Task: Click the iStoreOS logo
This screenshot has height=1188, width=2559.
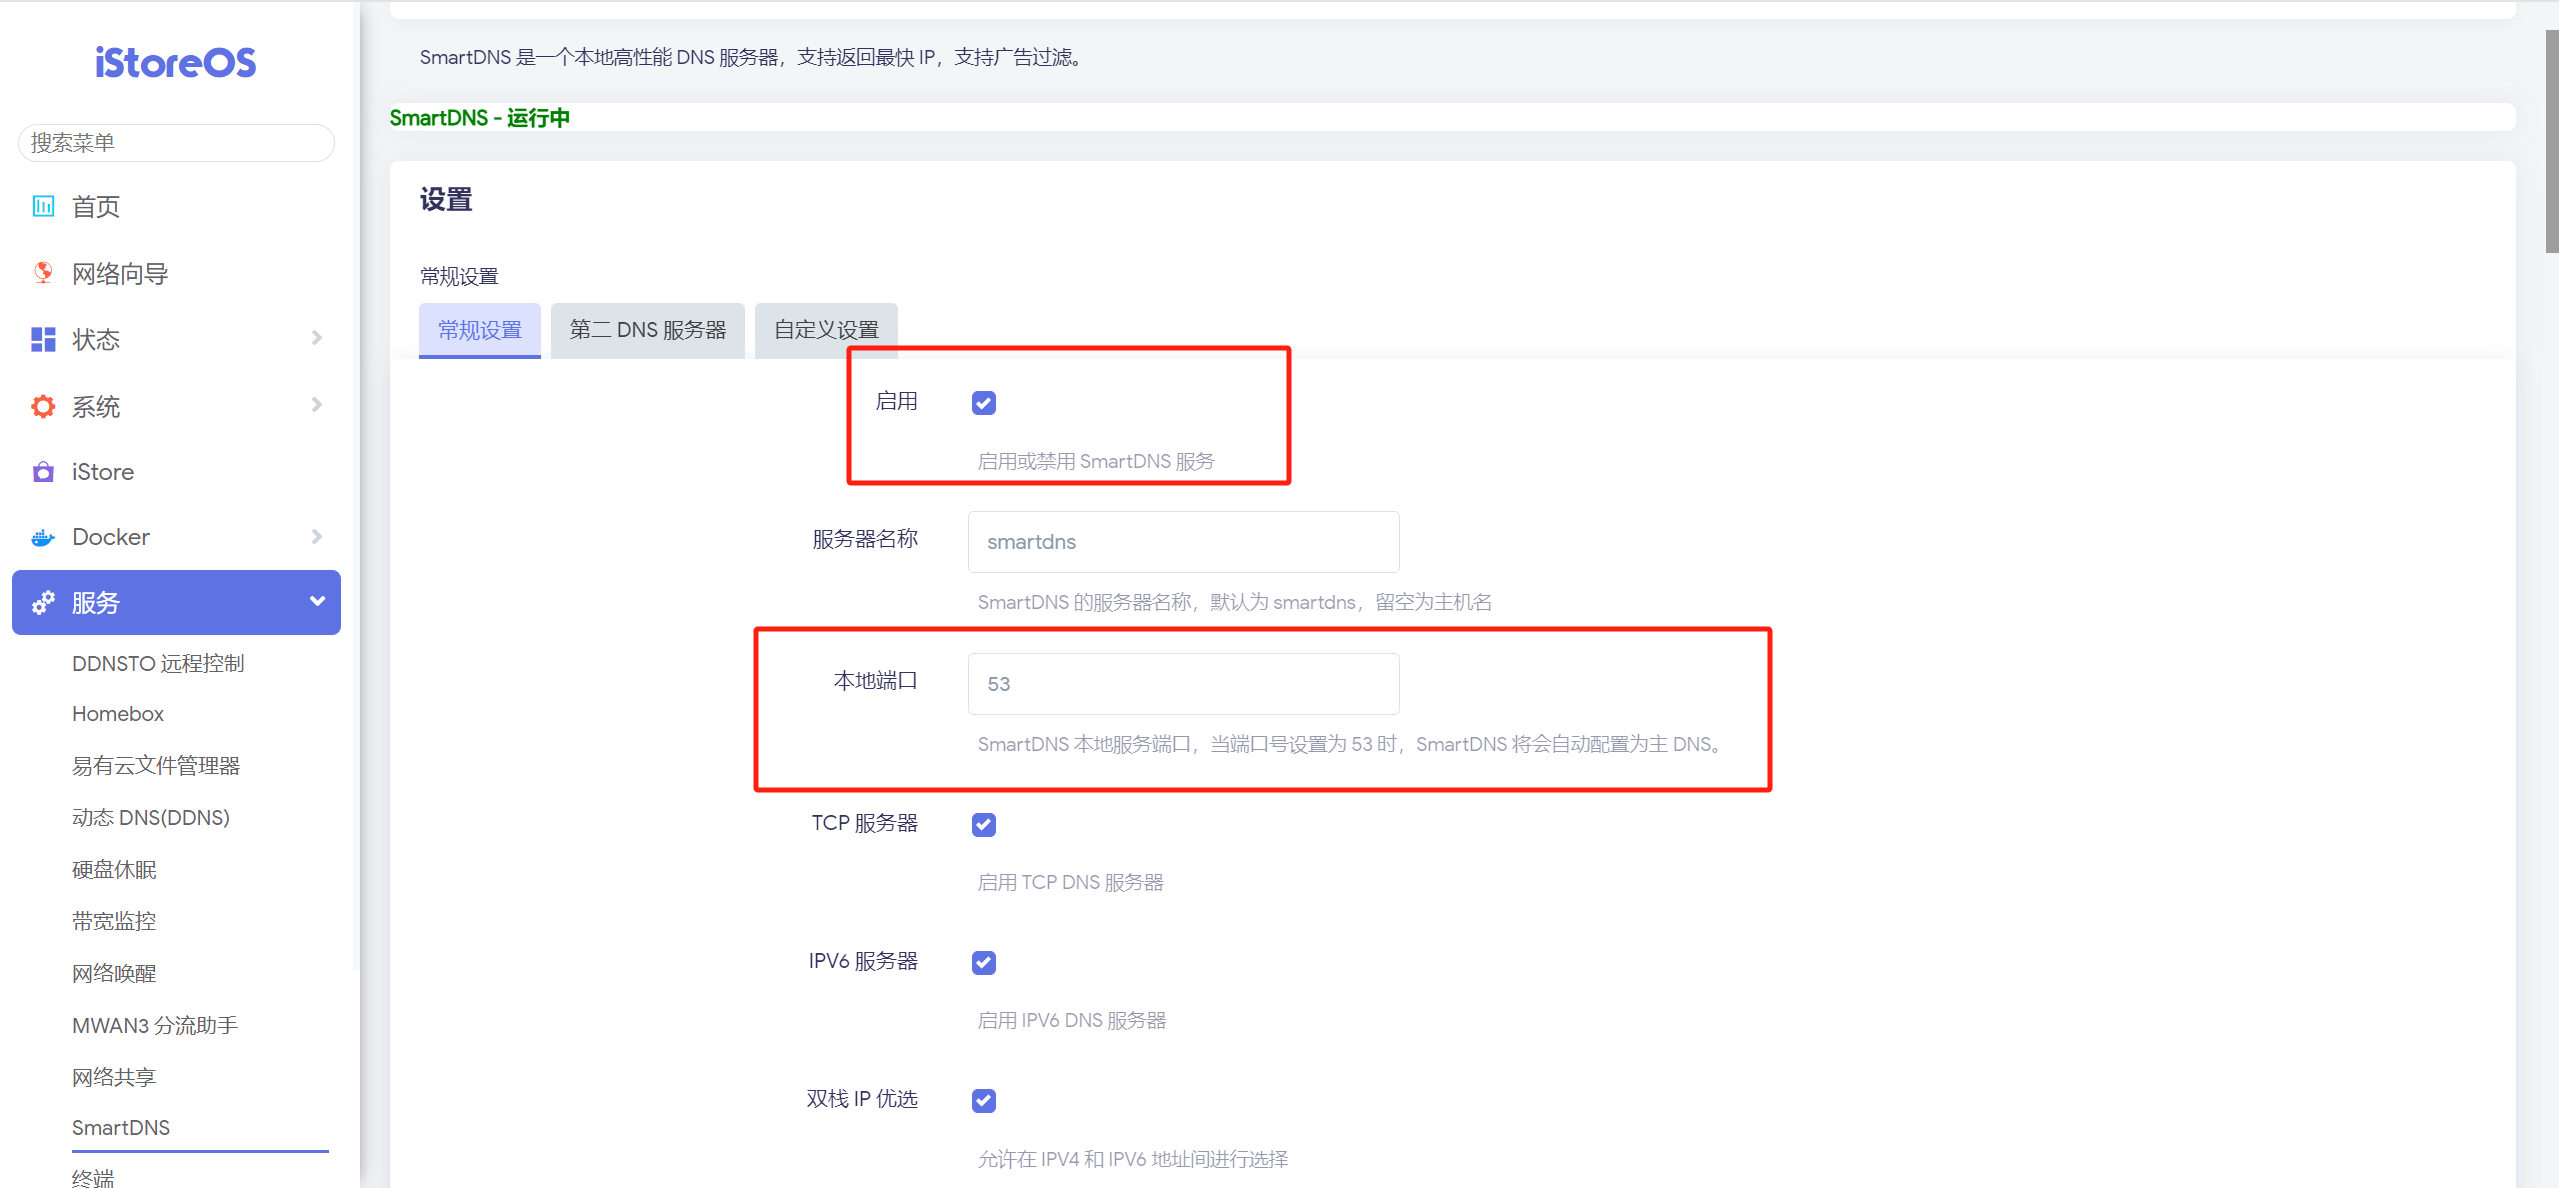Action: (176, 63)
